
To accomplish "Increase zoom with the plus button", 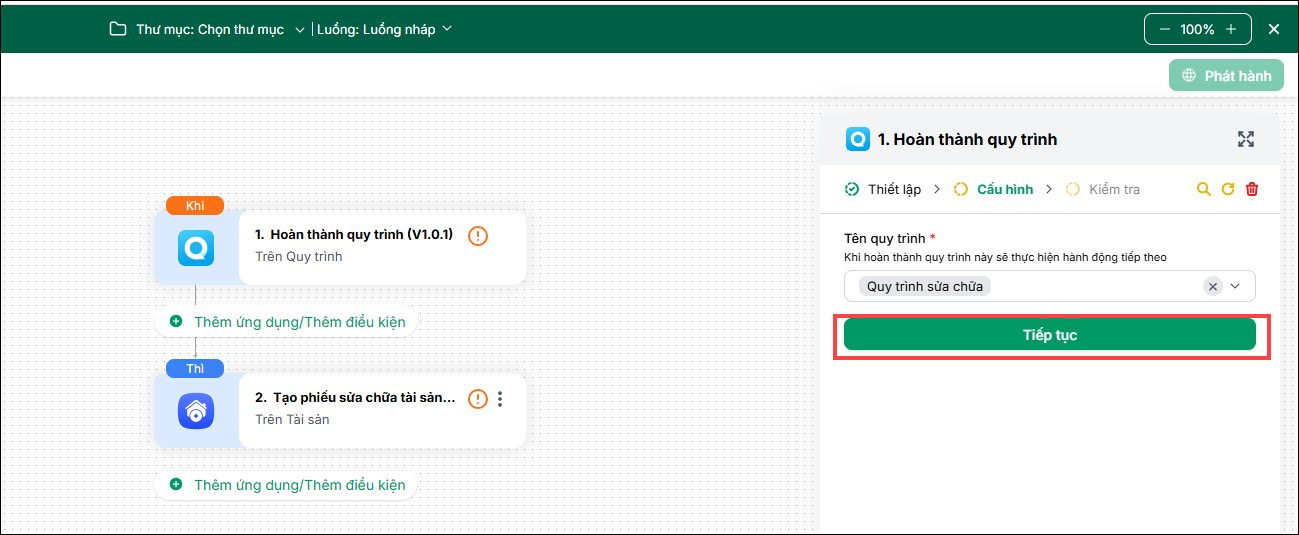I will point(1231,29).
